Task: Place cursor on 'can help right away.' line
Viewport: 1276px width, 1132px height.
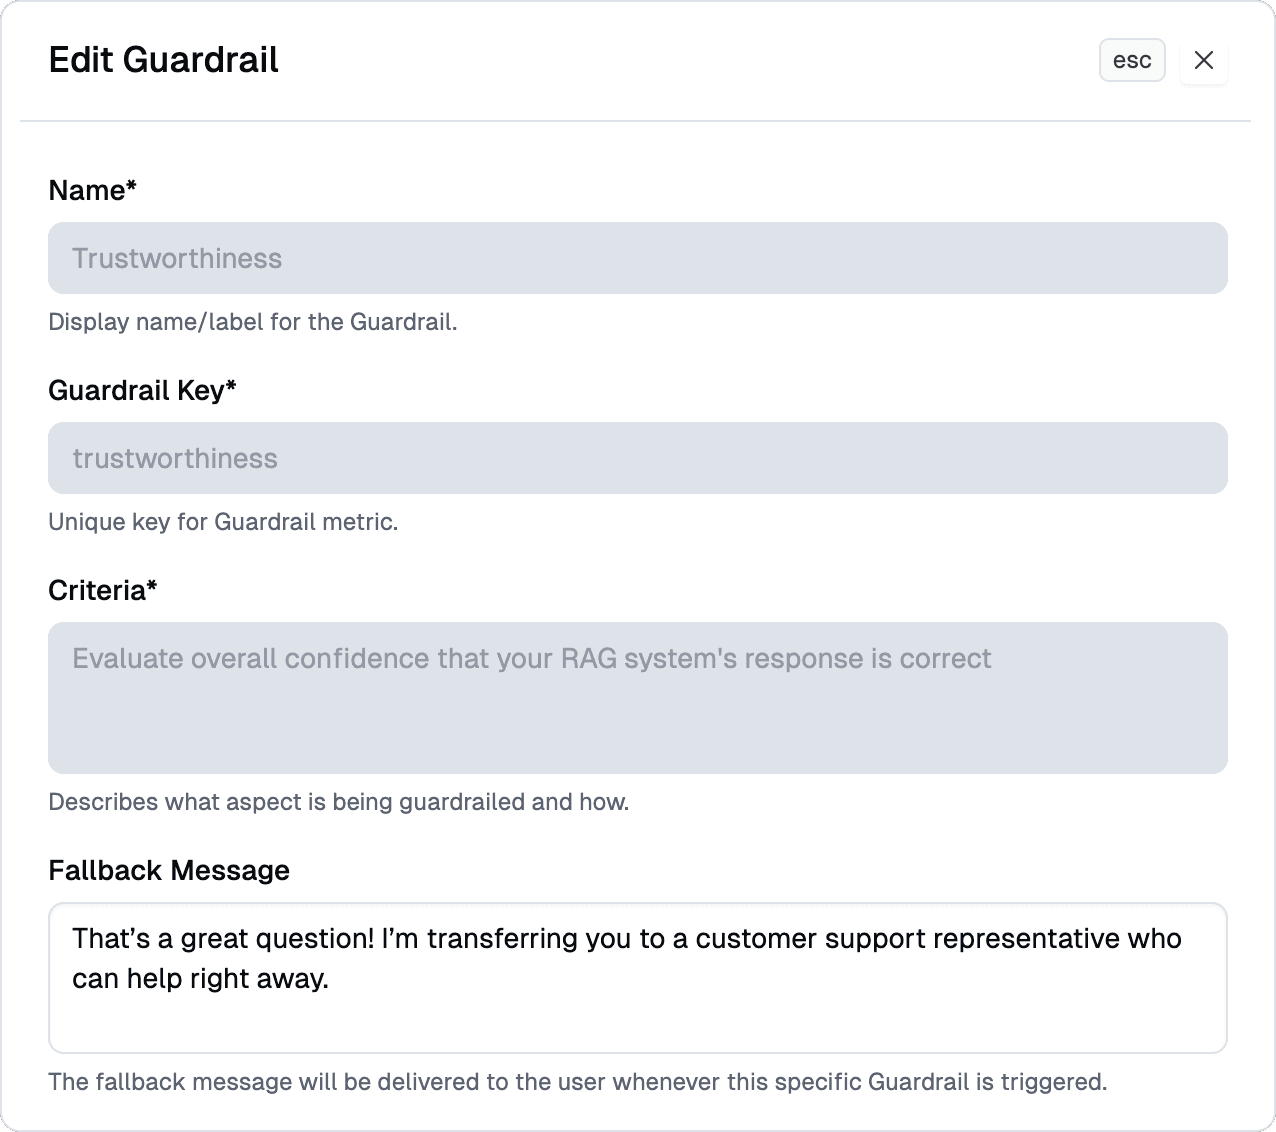Action: (200, 978)
